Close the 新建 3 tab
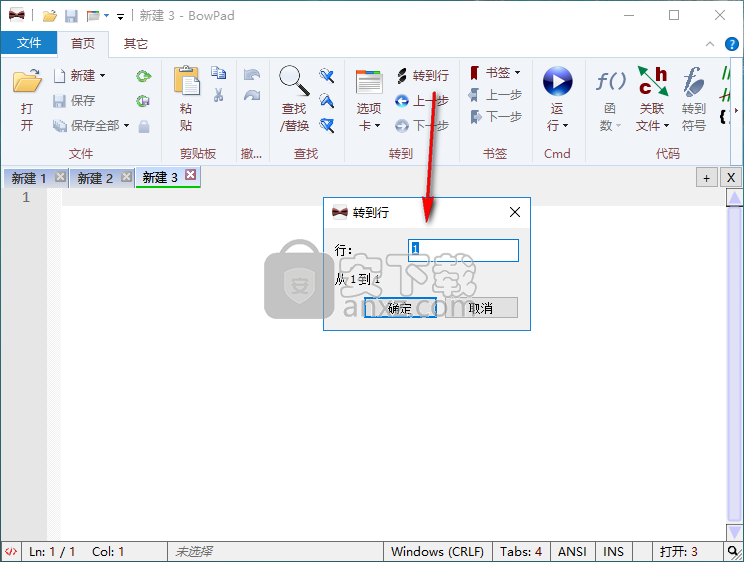This screenshot has width=744, height=562. tap(191, 175)
